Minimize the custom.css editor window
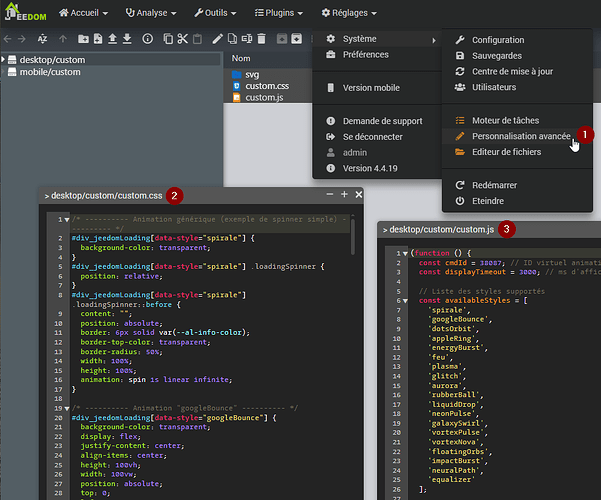Screen dimensions: 601x500 (330, 194)
